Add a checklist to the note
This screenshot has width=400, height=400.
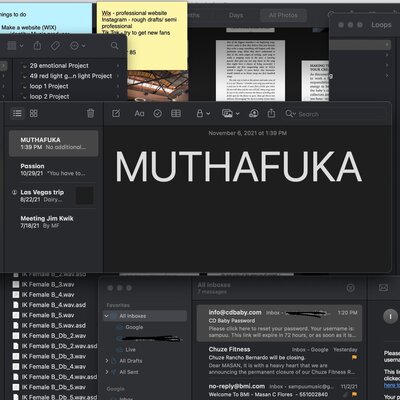pyautogui.click(x=158, y=114)
